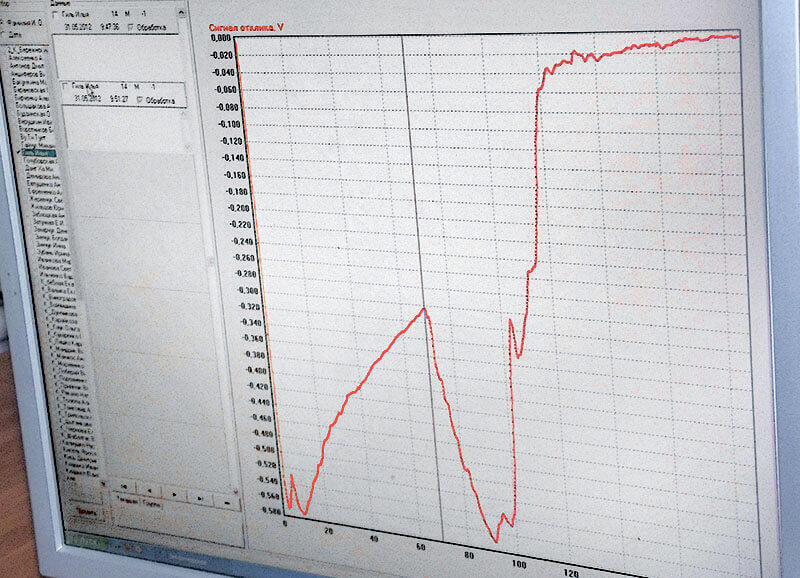Image resolution: width=800 pixels, height=578 pixels.
Task: Click the '100' x-axis label
Action: point(518,564)
